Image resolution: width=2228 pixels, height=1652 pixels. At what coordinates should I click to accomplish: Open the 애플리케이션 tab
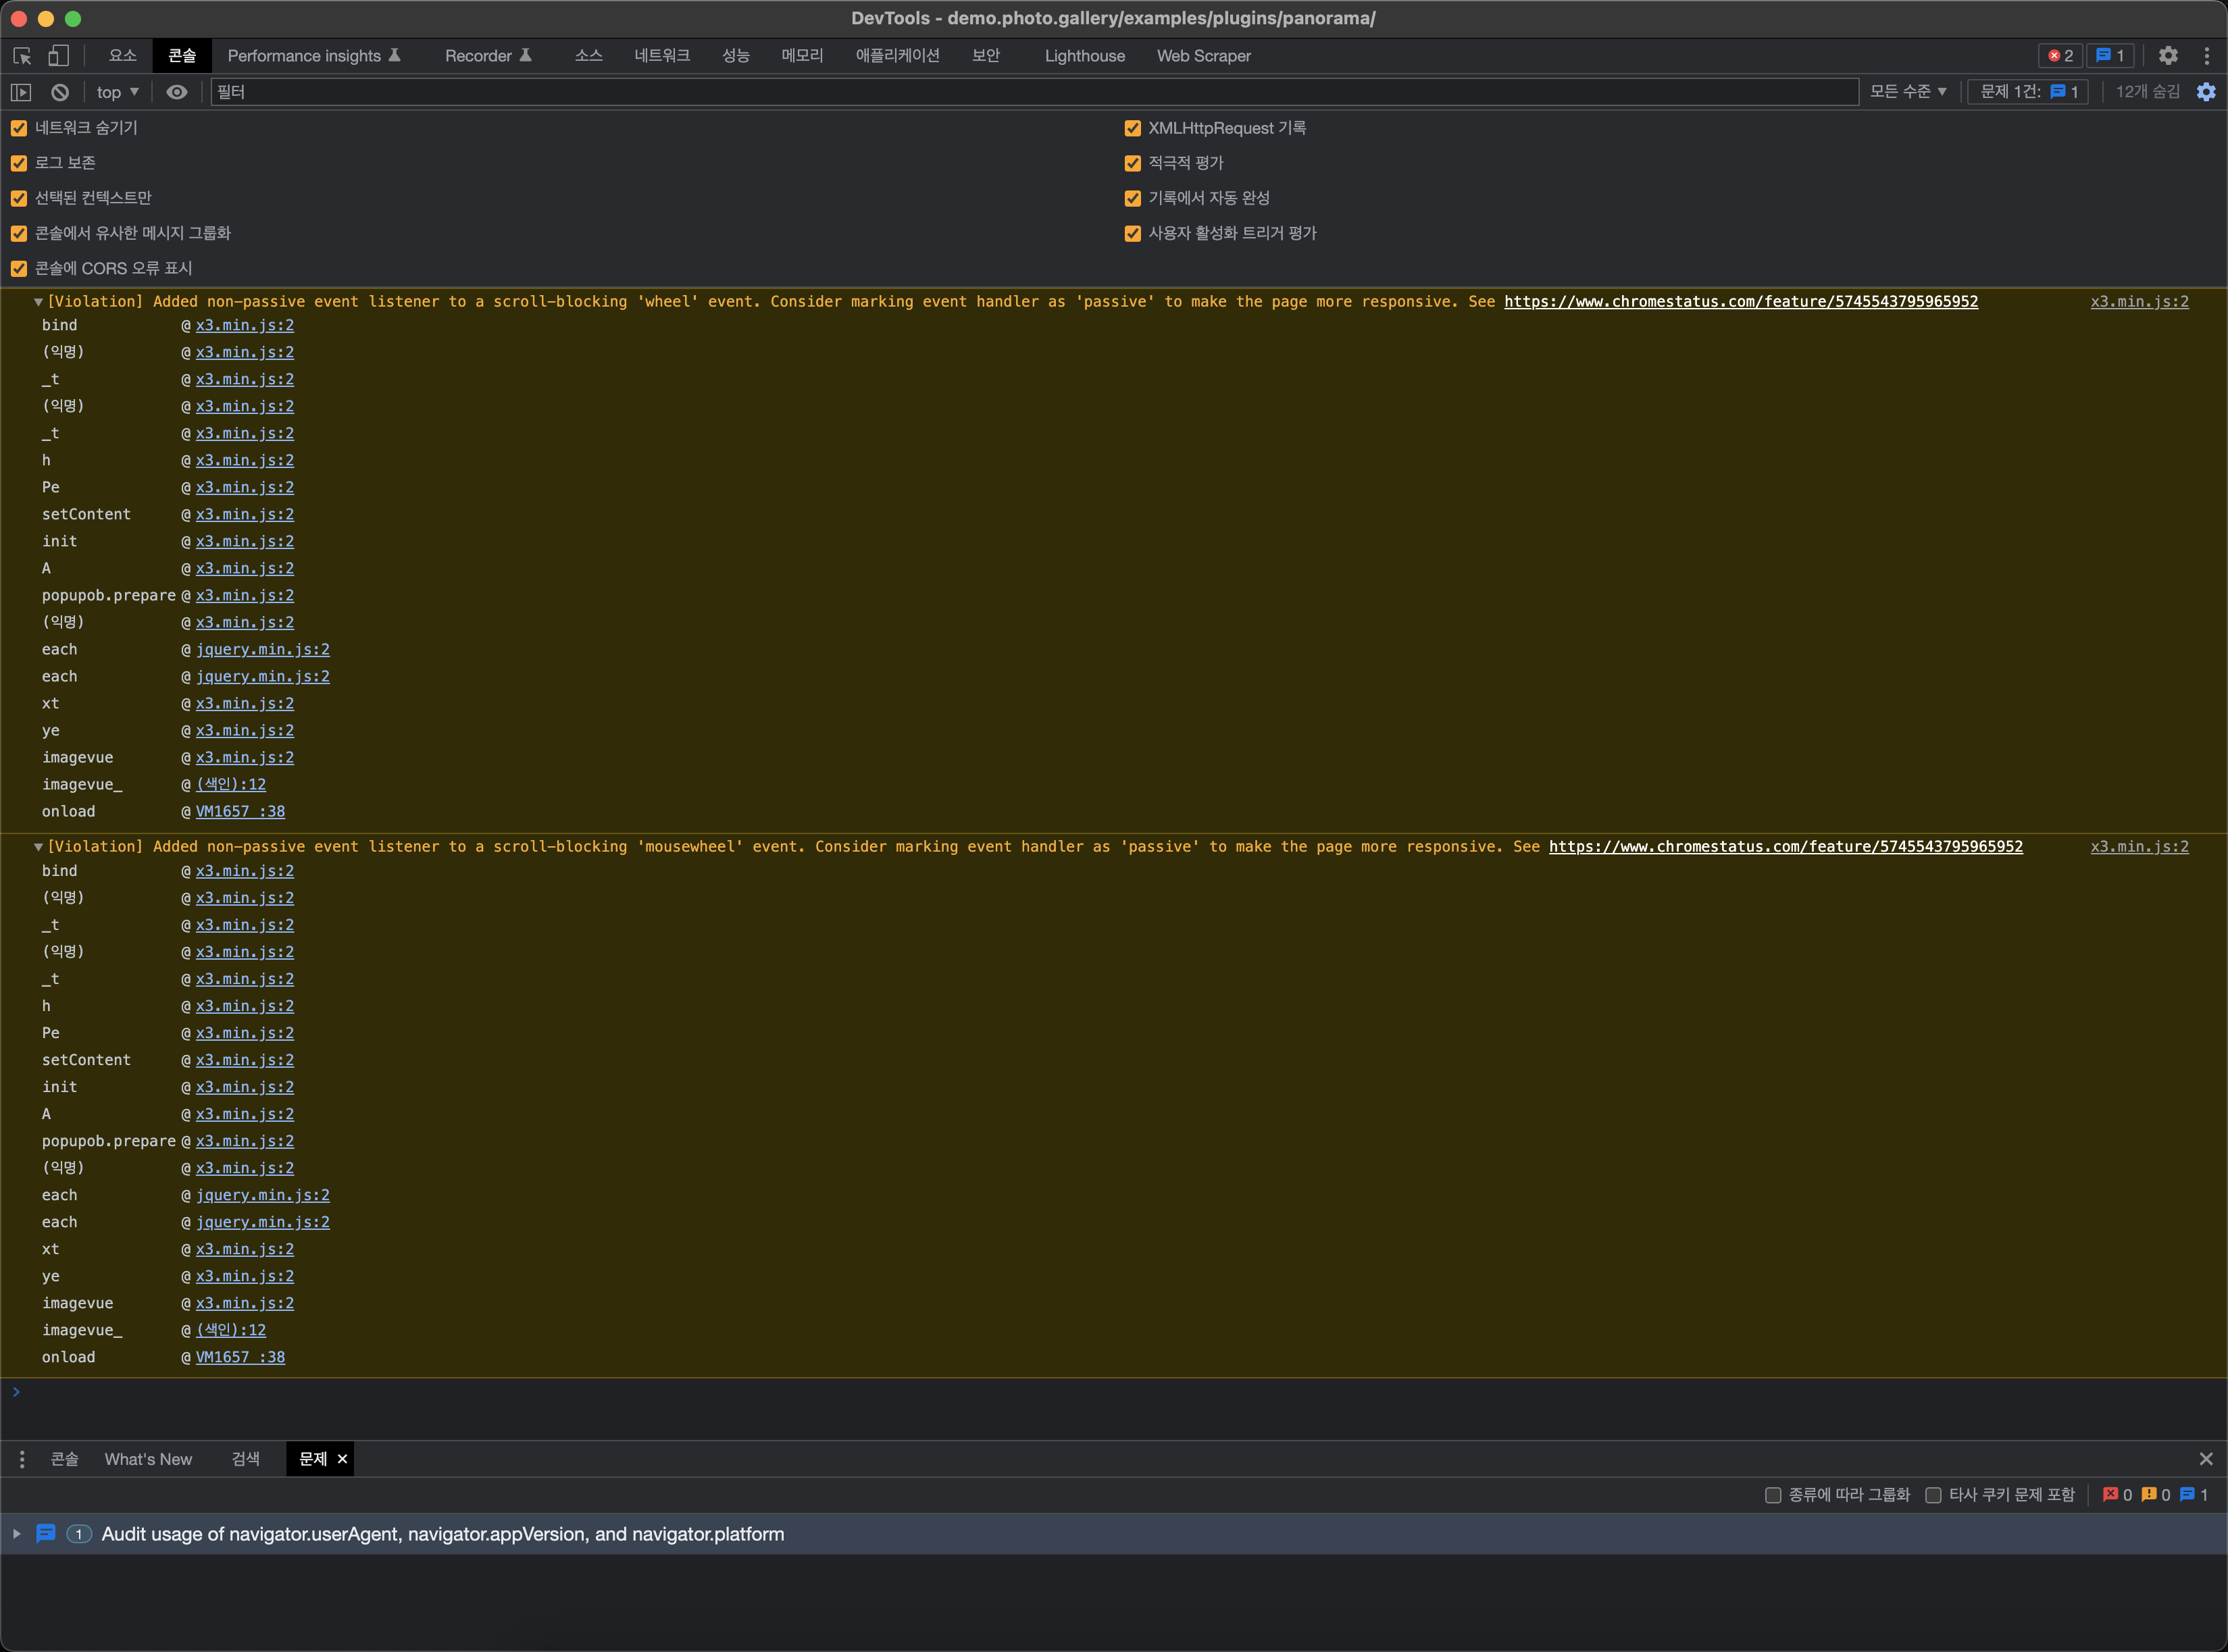click(x=897, y=56)
